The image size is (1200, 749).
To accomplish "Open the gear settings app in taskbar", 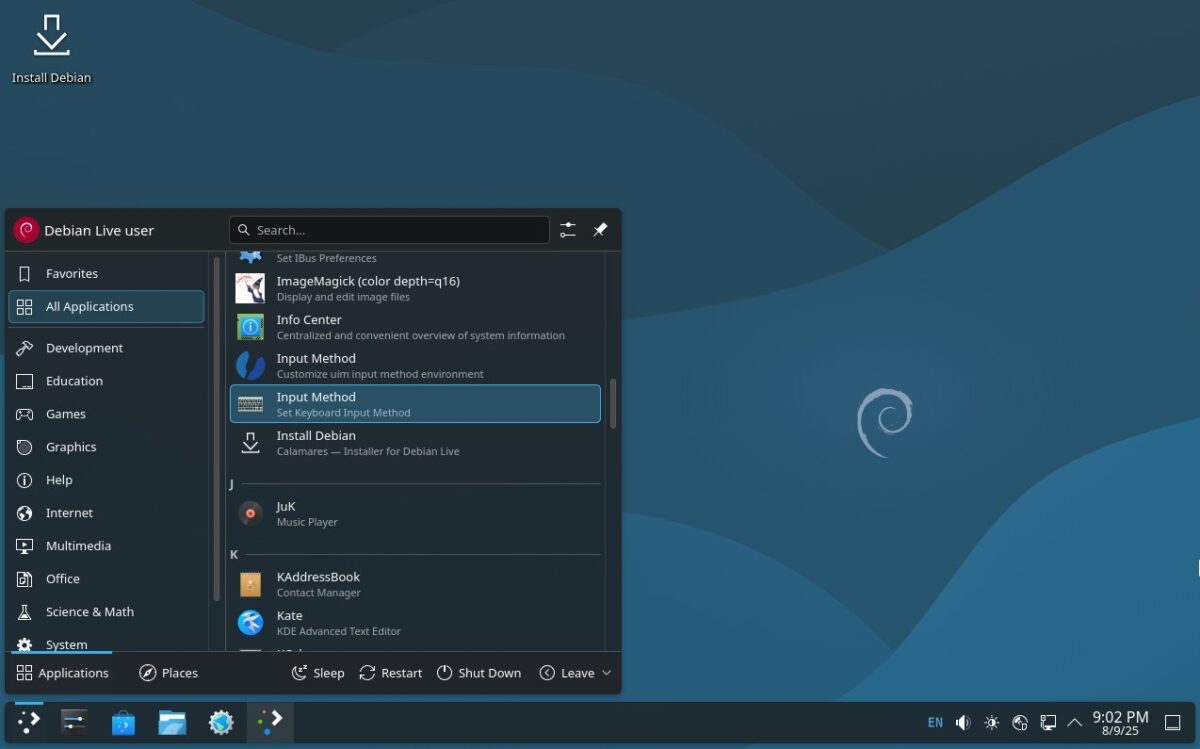I will 221,722.
